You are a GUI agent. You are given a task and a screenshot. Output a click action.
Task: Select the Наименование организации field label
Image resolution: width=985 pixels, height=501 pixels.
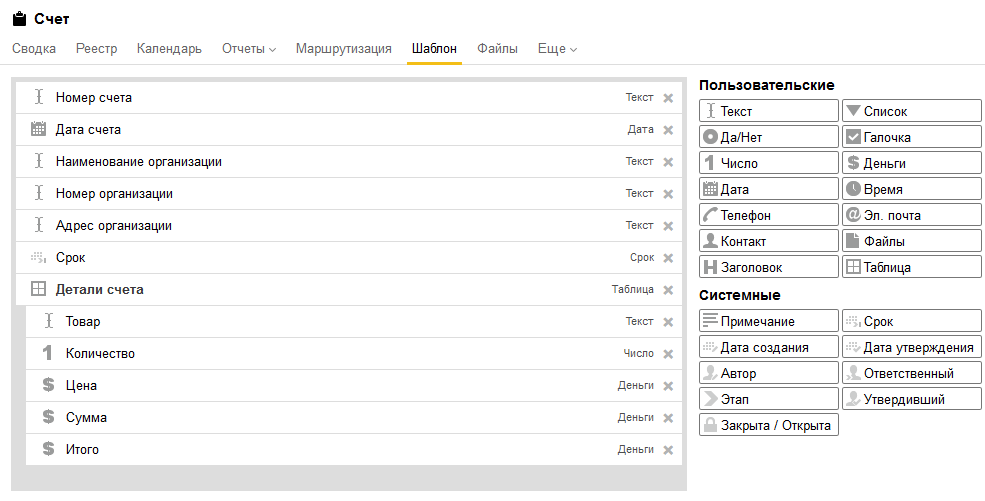(x=138, y=162)
